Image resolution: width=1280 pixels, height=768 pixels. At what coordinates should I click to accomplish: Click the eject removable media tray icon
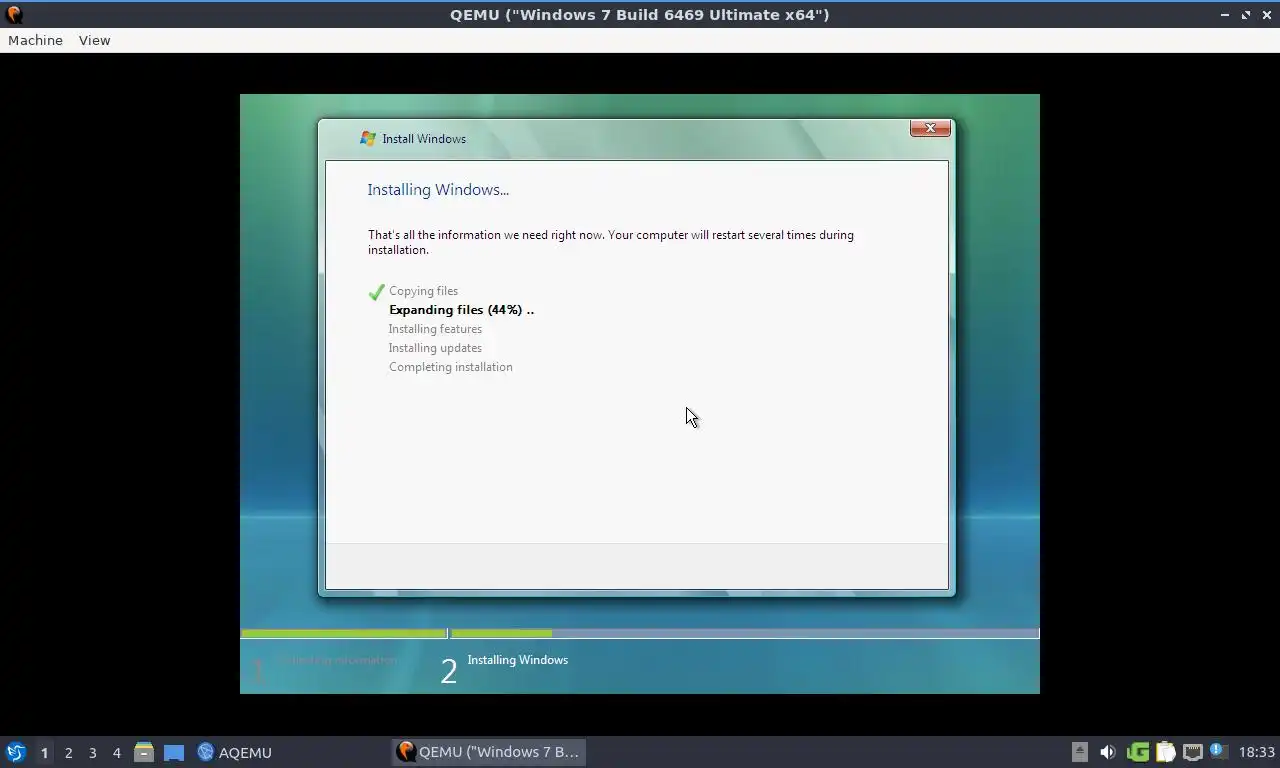pyautogui.click(x=1080, y=752)
